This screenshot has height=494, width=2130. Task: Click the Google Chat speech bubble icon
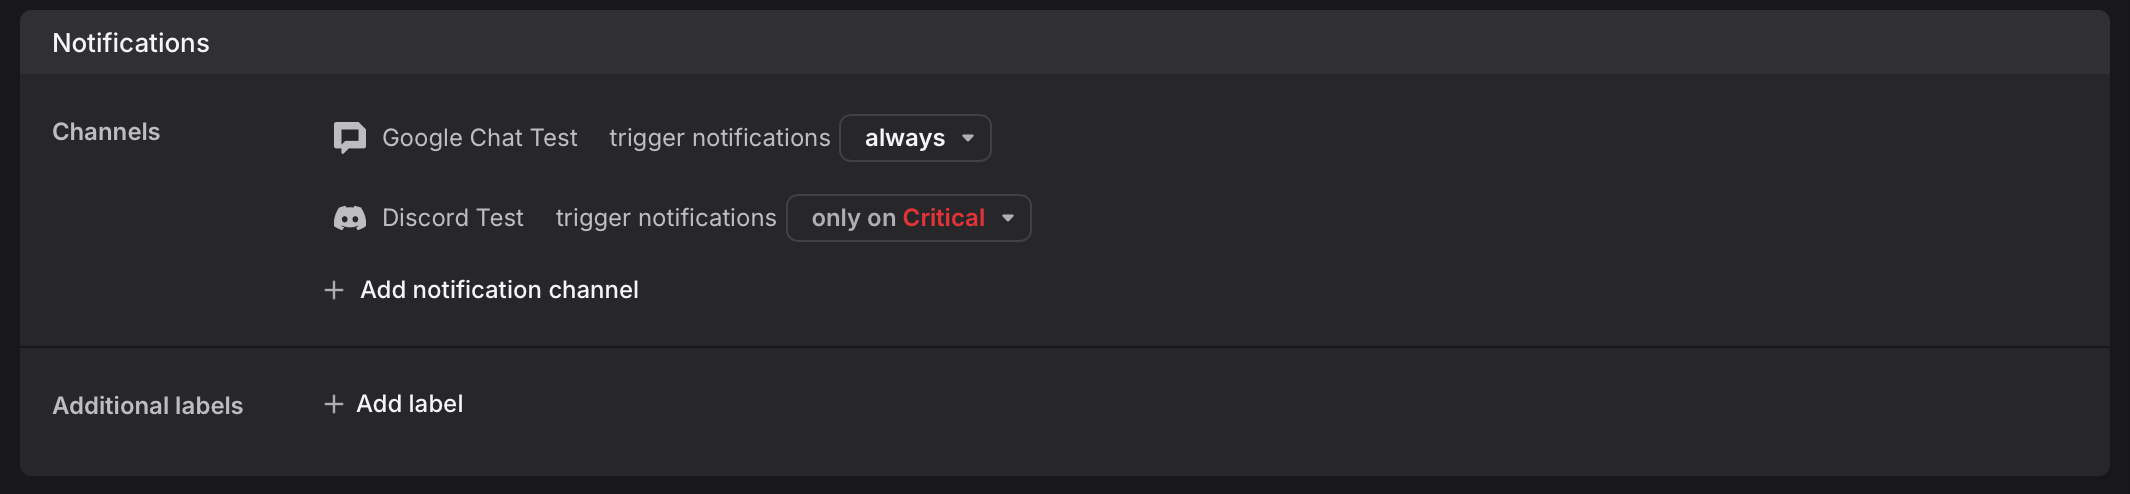coord(349,138)
